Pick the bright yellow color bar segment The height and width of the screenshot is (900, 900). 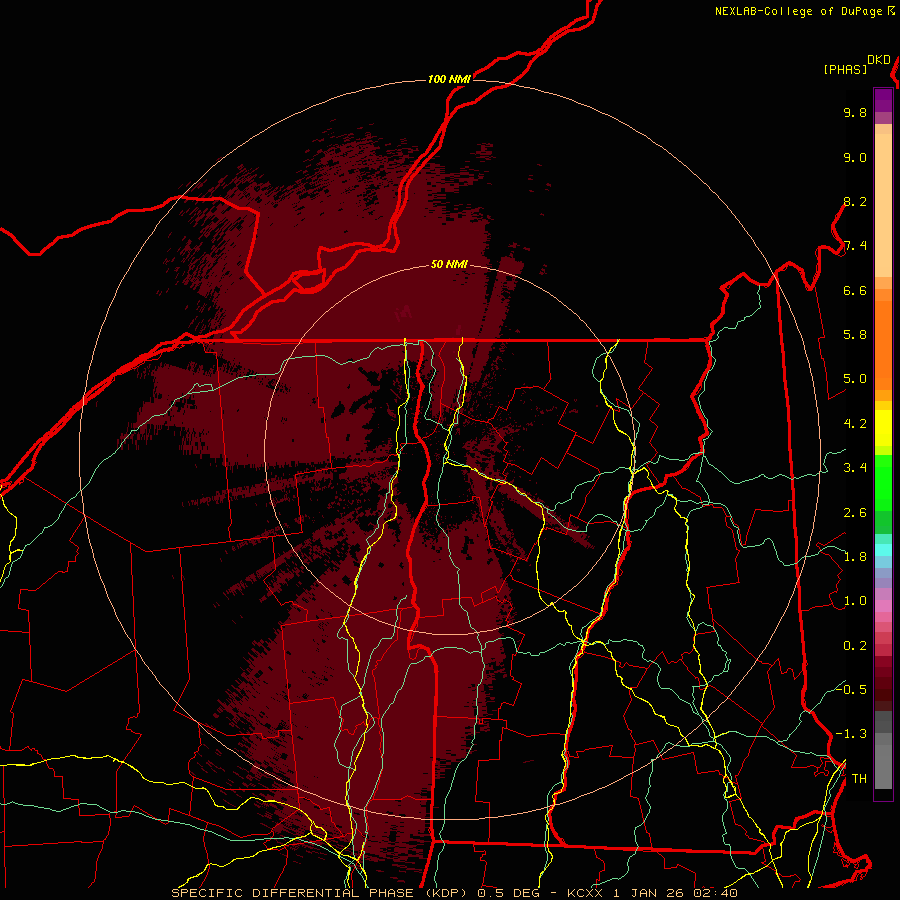883,428
